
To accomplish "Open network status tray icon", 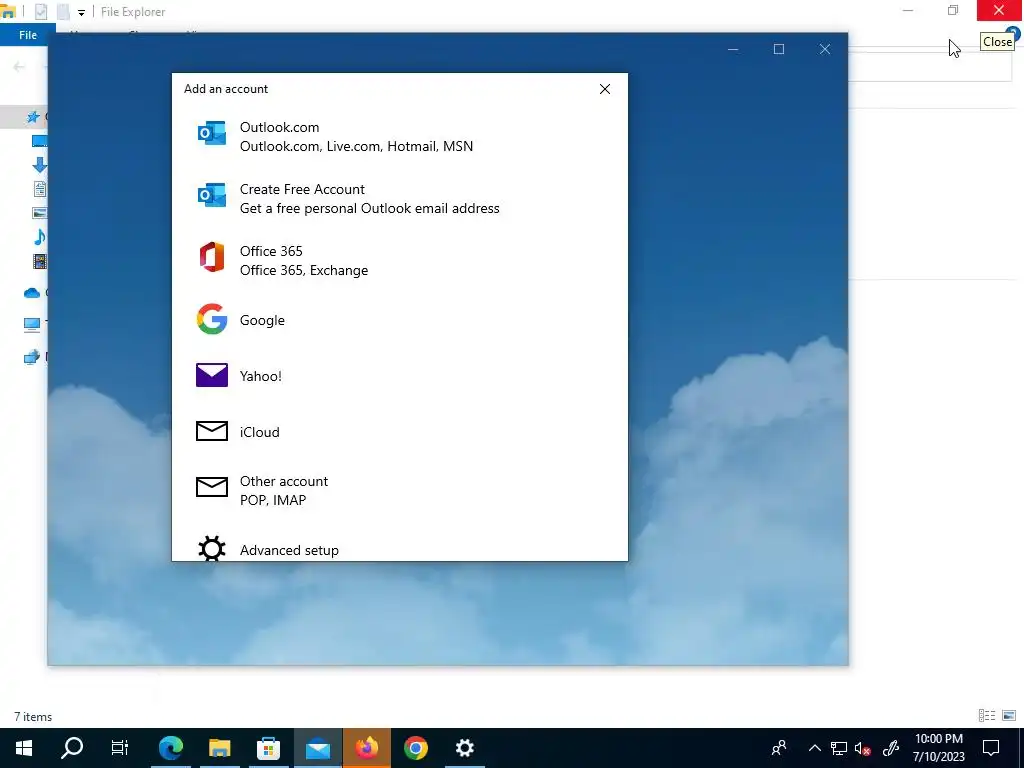I will click(839, 748).
